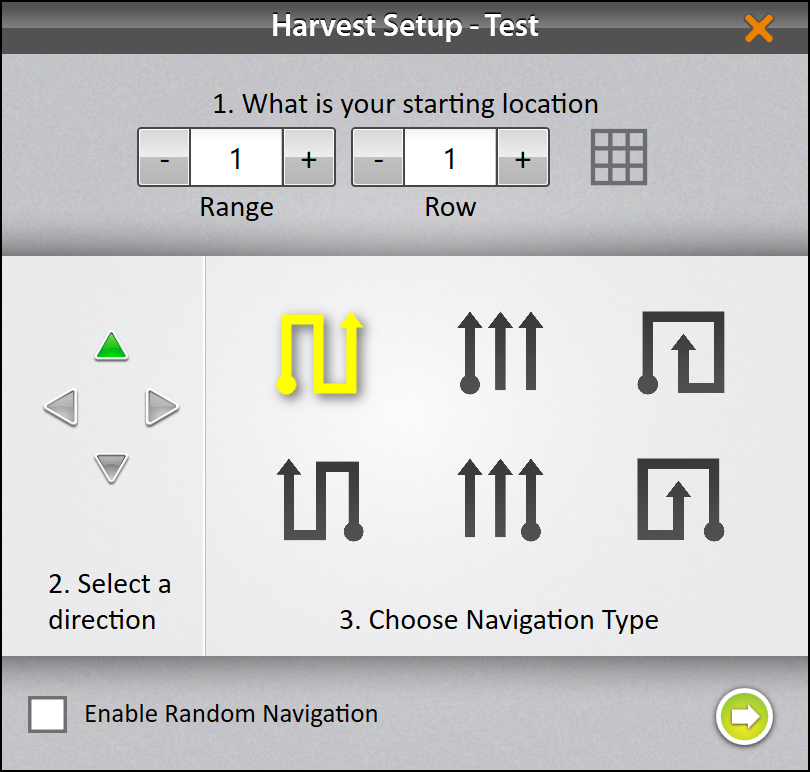810x772 pixels.
Task: Click the Range number input field
Action: click(236, 158)
